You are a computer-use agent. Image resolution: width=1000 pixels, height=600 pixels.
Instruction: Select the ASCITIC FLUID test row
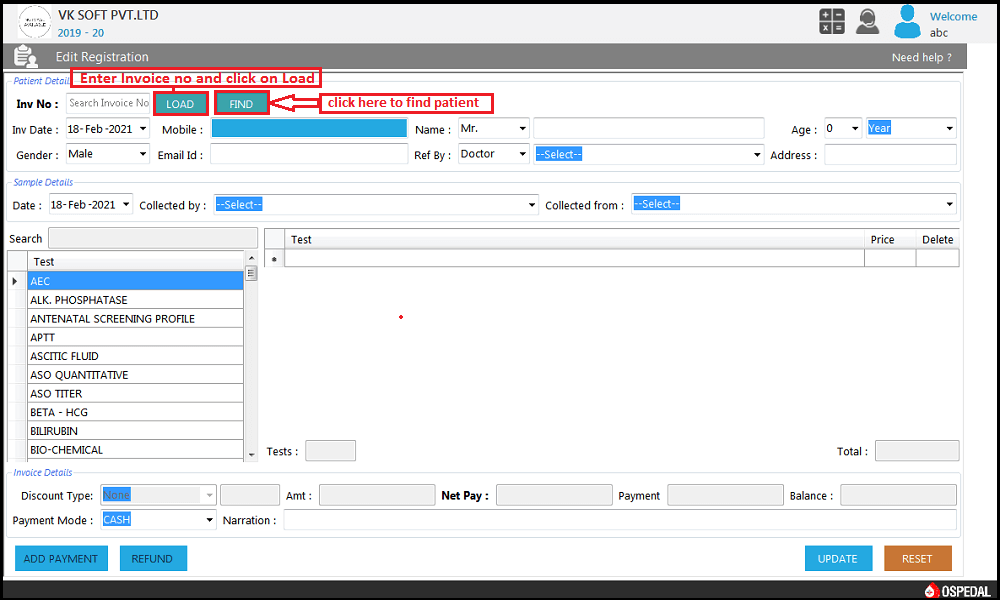[x=135, y=356]
